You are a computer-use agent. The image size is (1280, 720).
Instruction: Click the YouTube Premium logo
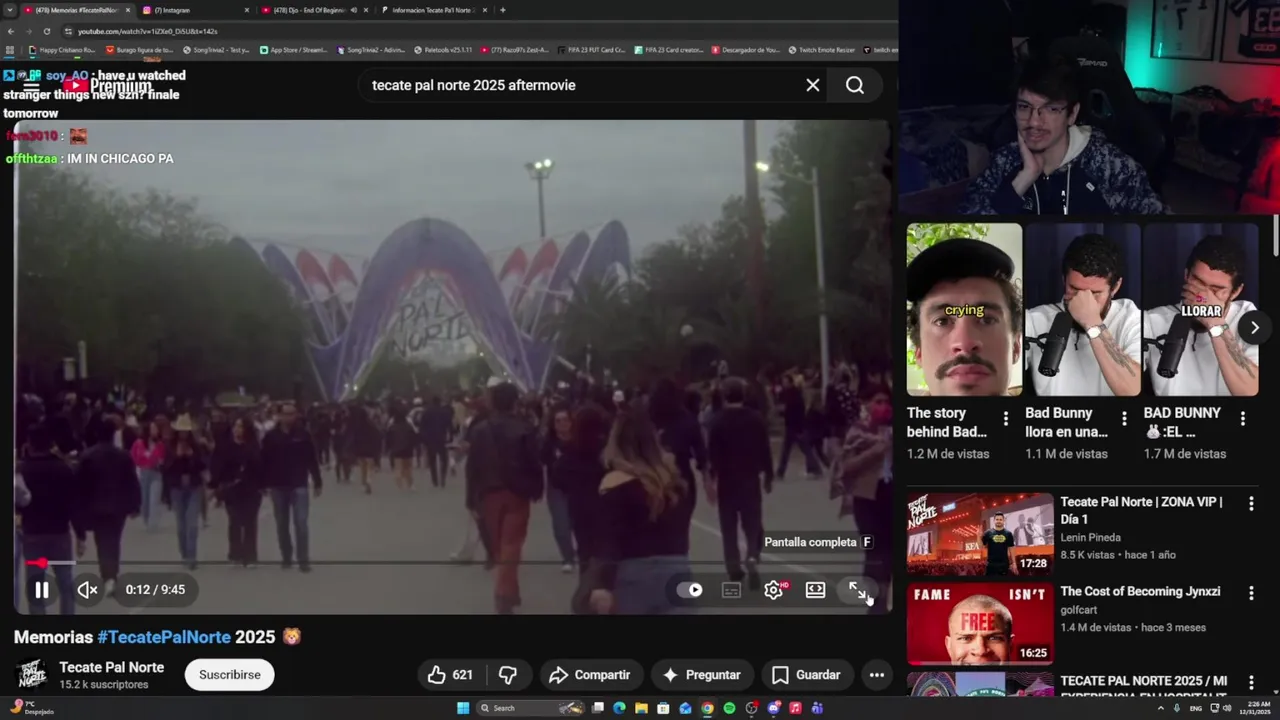pos(108,86)
